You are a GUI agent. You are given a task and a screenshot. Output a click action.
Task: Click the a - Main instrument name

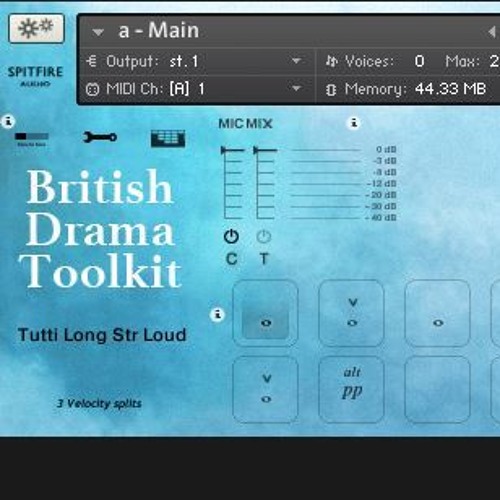159,31
